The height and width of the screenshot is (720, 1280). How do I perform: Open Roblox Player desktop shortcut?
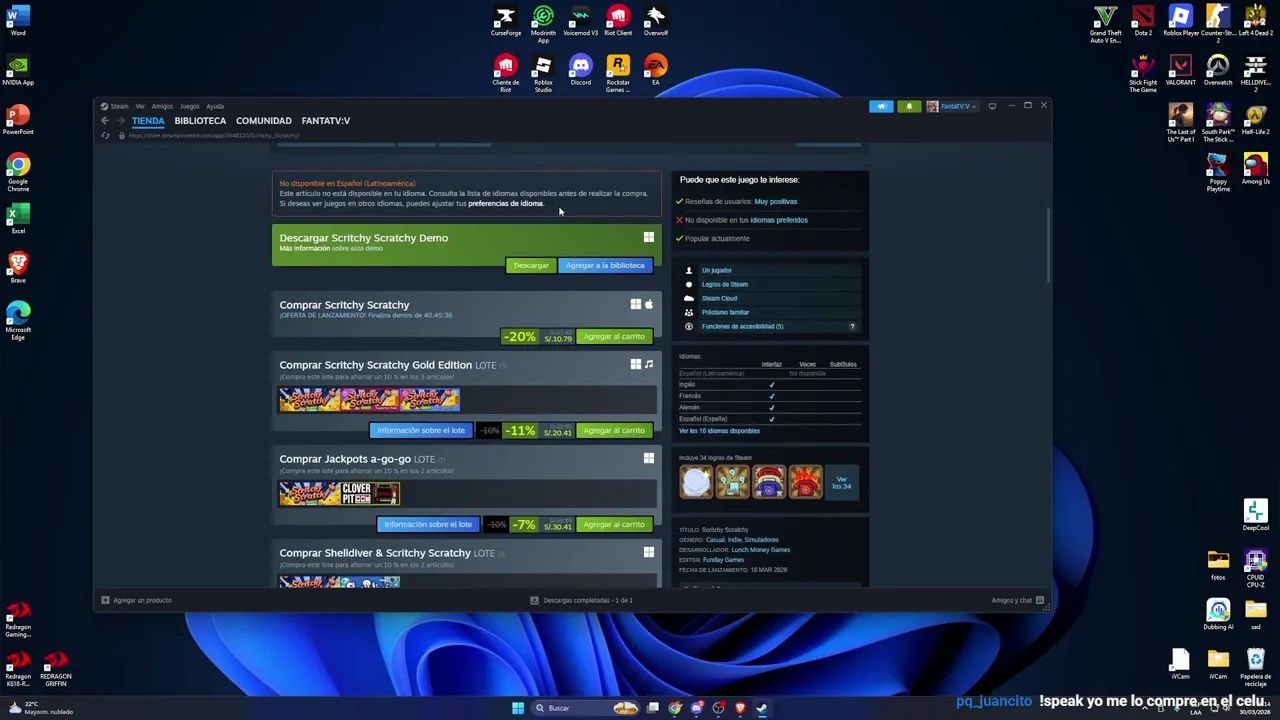(x=1180, y=21)
